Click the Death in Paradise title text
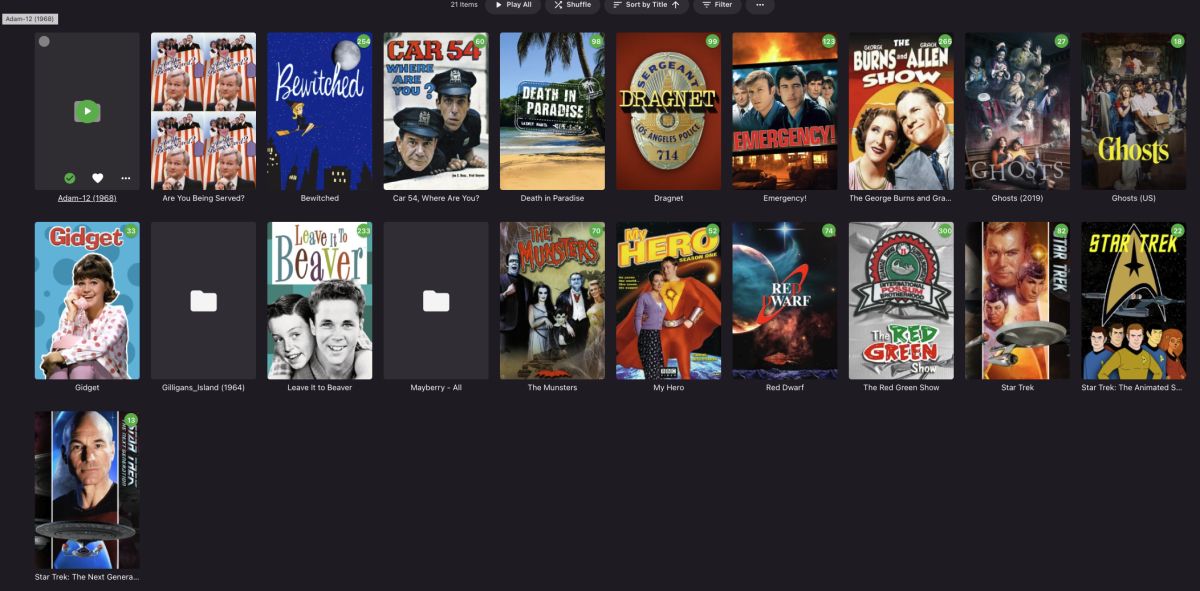 pos(552,198)
